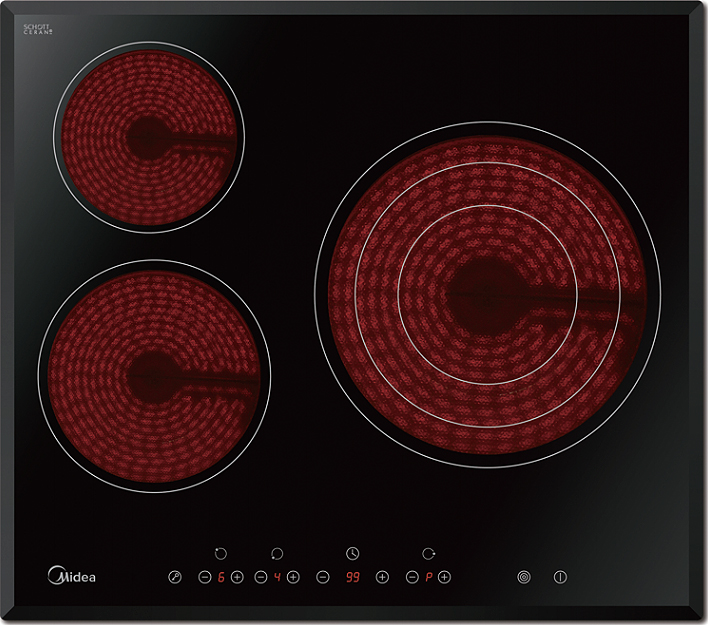The image size is (708, 625).
Task: Increase heat level showing 4
Action: pos(293,577)
